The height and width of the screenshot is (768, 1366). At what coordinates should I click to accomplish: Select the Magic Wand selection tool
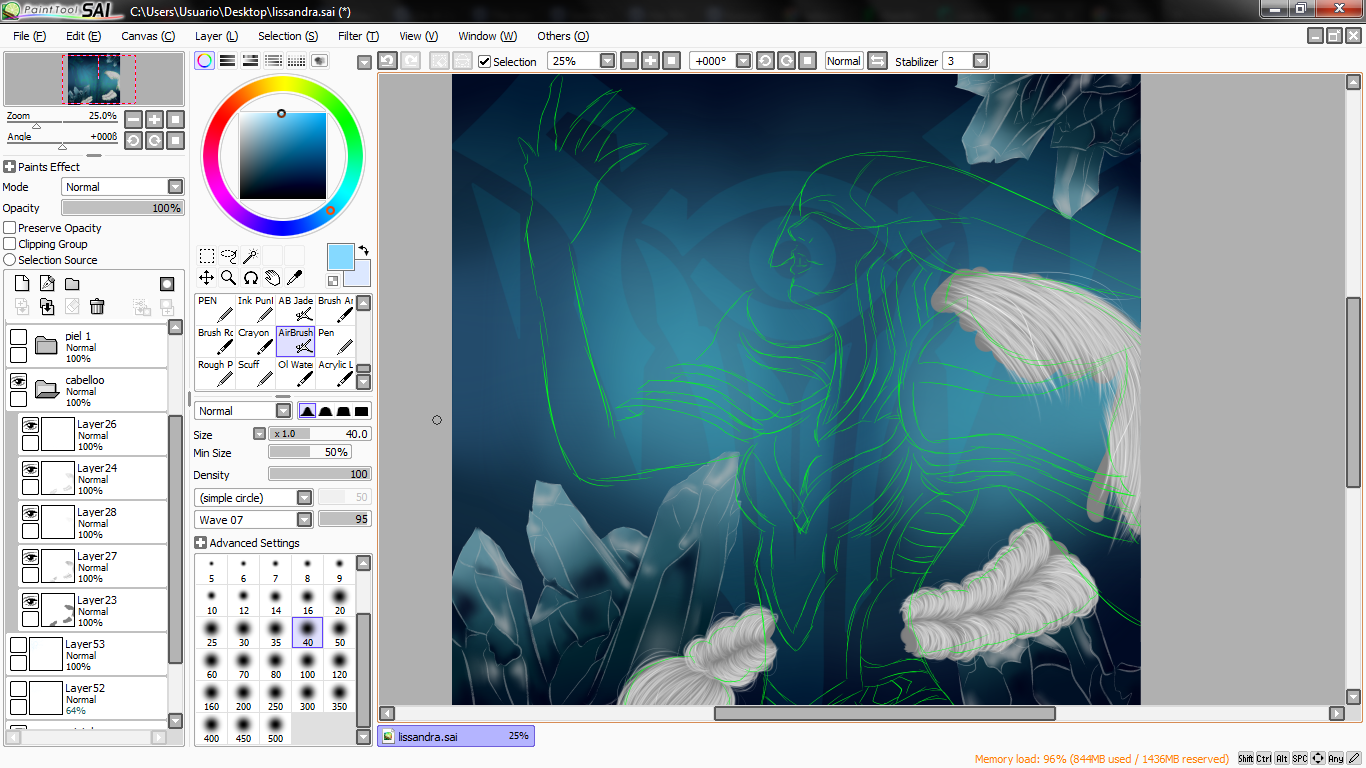click(x=250, y=256)
